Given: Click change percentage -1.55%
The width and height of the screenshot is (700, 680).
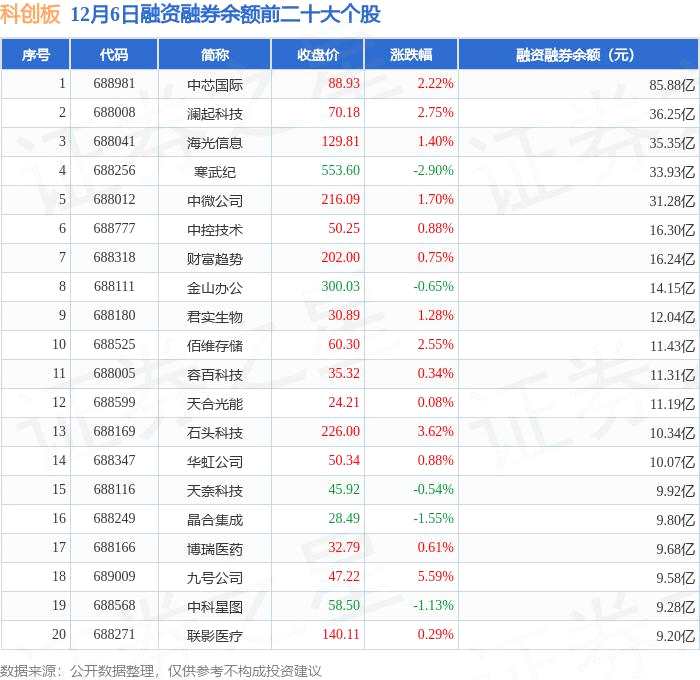Looking at the screenshot, I should [433, 519].
